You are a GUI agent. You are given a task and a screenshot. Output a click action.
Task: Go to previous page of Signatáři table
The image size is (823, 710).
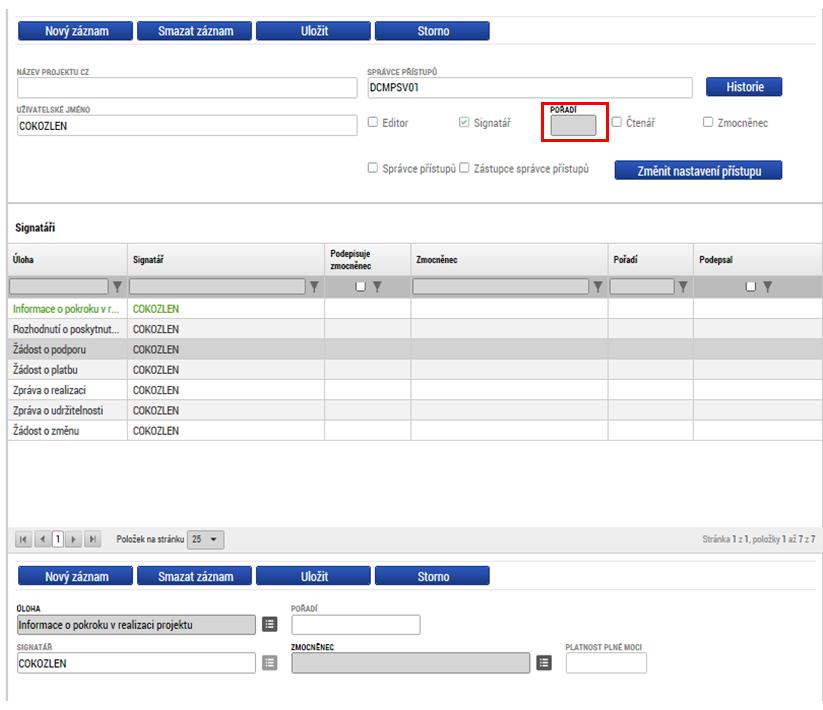tap(43, 539)
